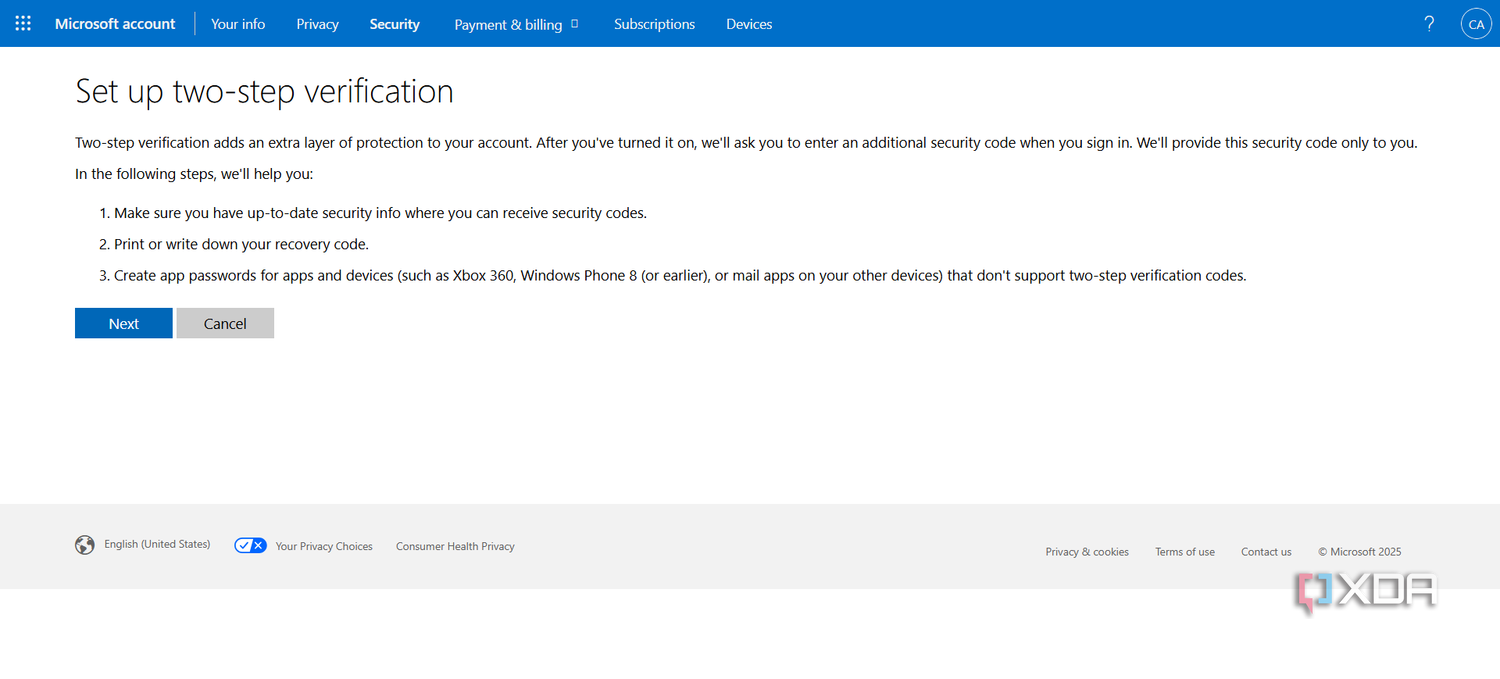
Task: Open the app launcher grid icon
Action: [23, 23]
